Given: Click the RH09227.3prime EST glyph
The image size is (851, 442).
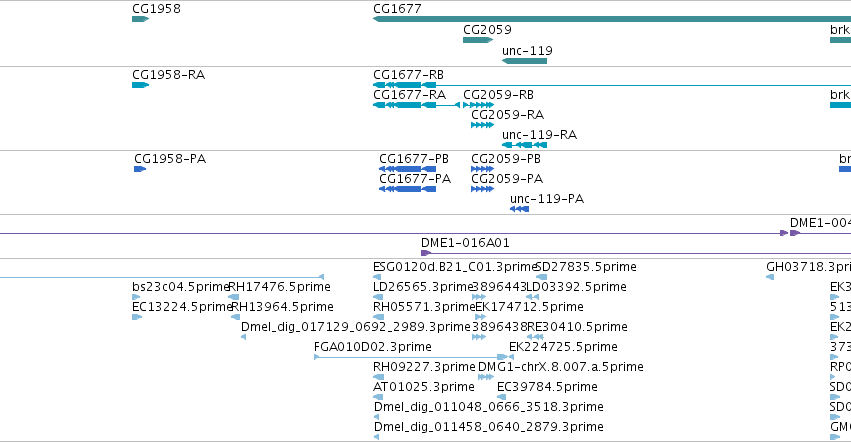Looking at the screenshot, I should point(378,377).
